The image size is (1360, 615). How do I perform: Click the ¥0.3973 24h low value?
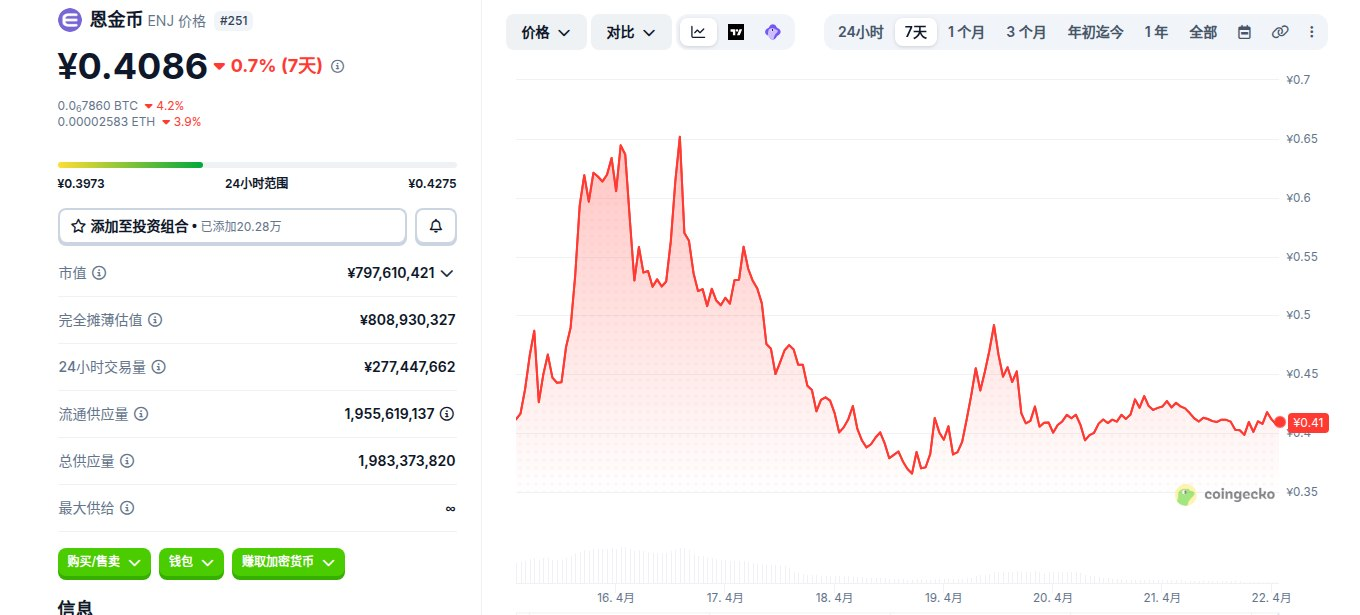coord(81,184)
